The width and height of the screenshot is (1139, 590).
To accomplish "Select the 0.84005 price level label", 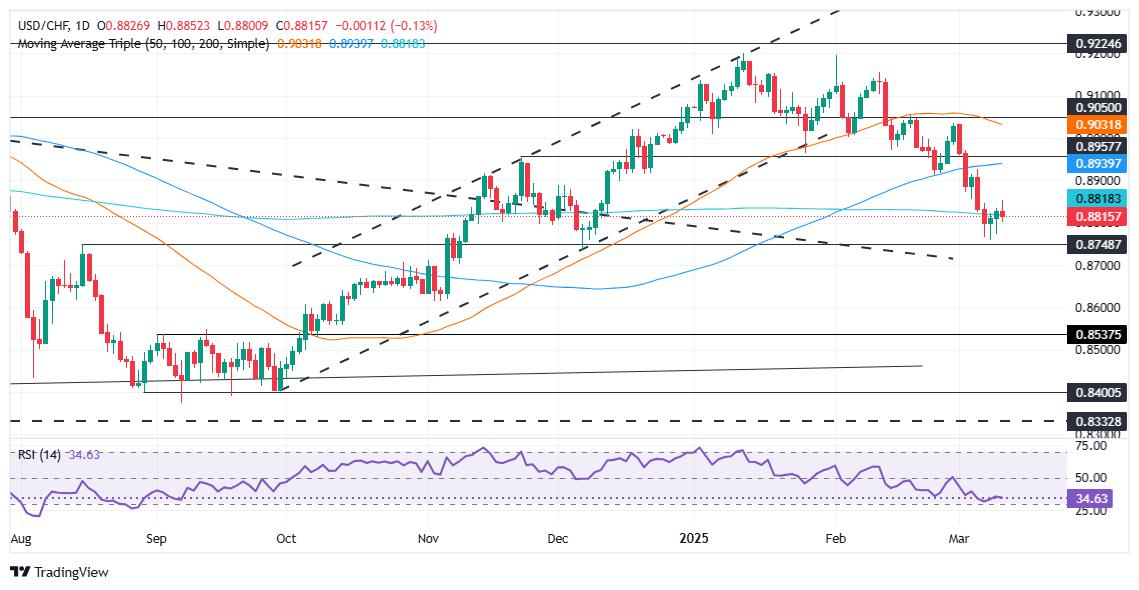I will coord(1097,393).
